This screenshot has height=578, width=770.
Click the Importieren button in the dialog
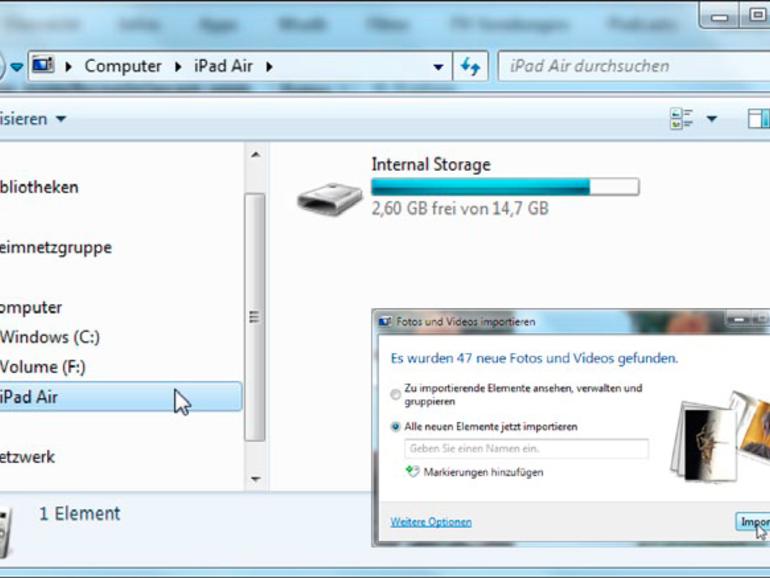coord(753,522)
